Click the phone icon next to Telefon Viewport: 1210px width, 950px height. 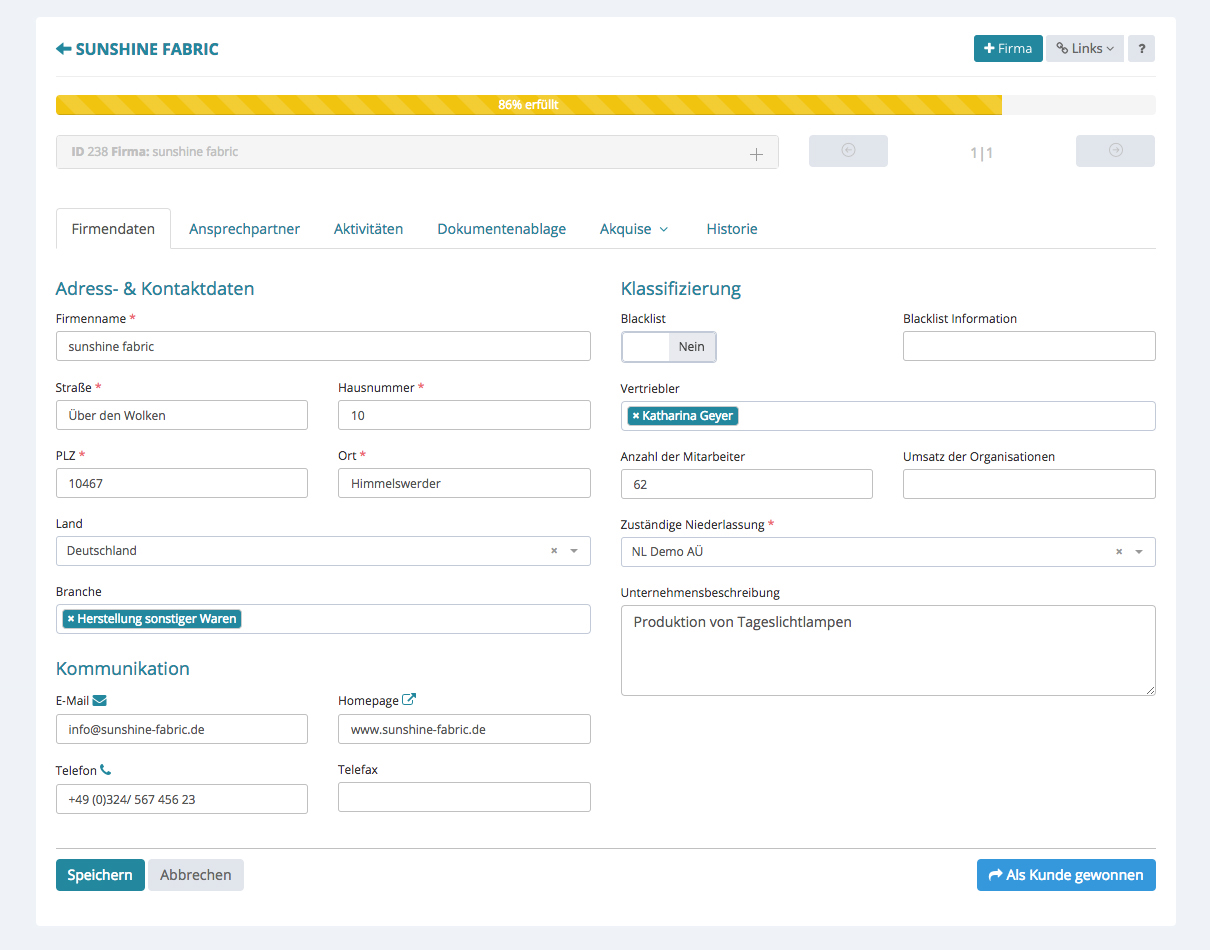[106, 770]
